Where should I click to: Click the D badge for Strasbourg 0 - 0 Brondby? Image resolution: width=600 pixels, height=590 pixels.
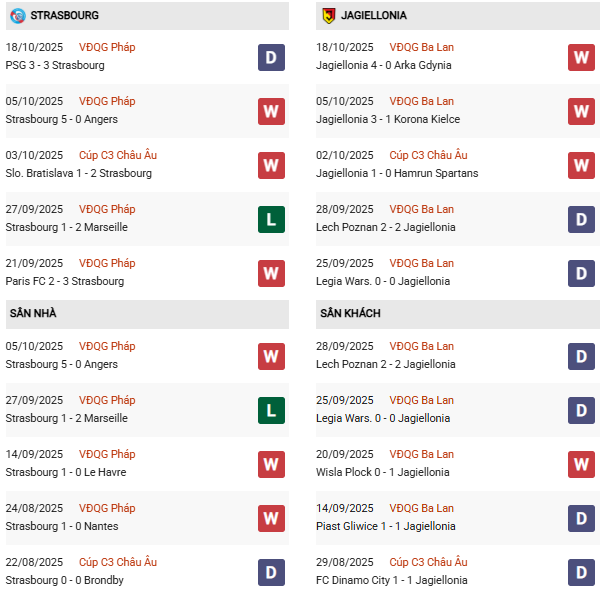pyautogui.click(x=271, y=572)
